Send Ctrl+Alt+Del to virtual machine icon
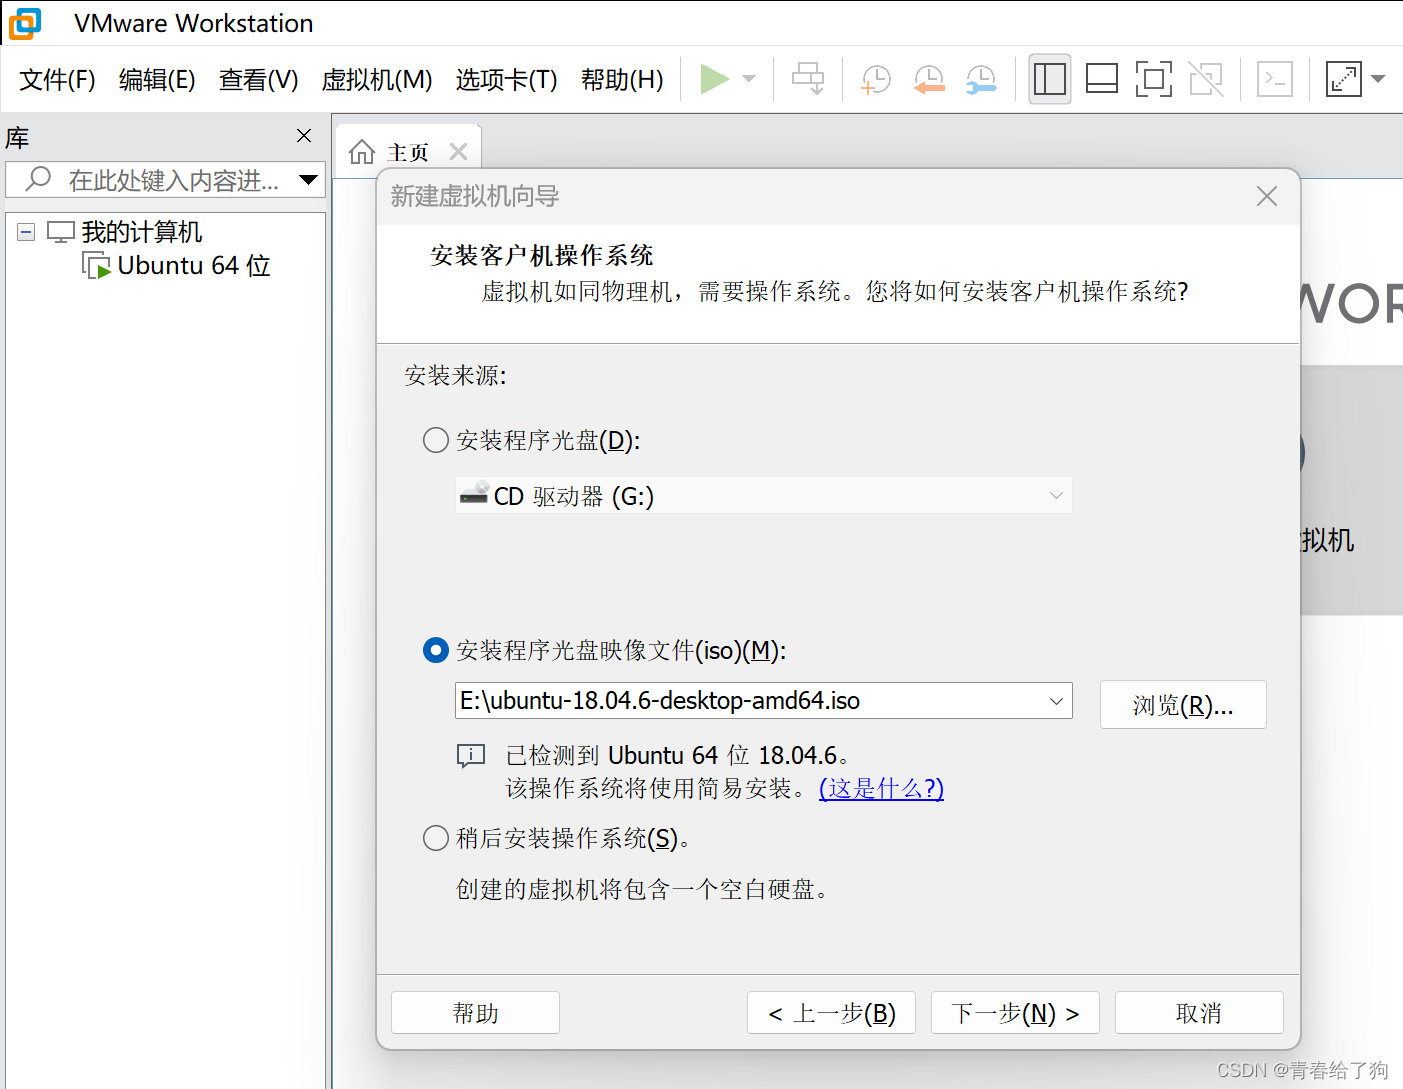This screenshot has width=1403, height=1089. [808, 79]
